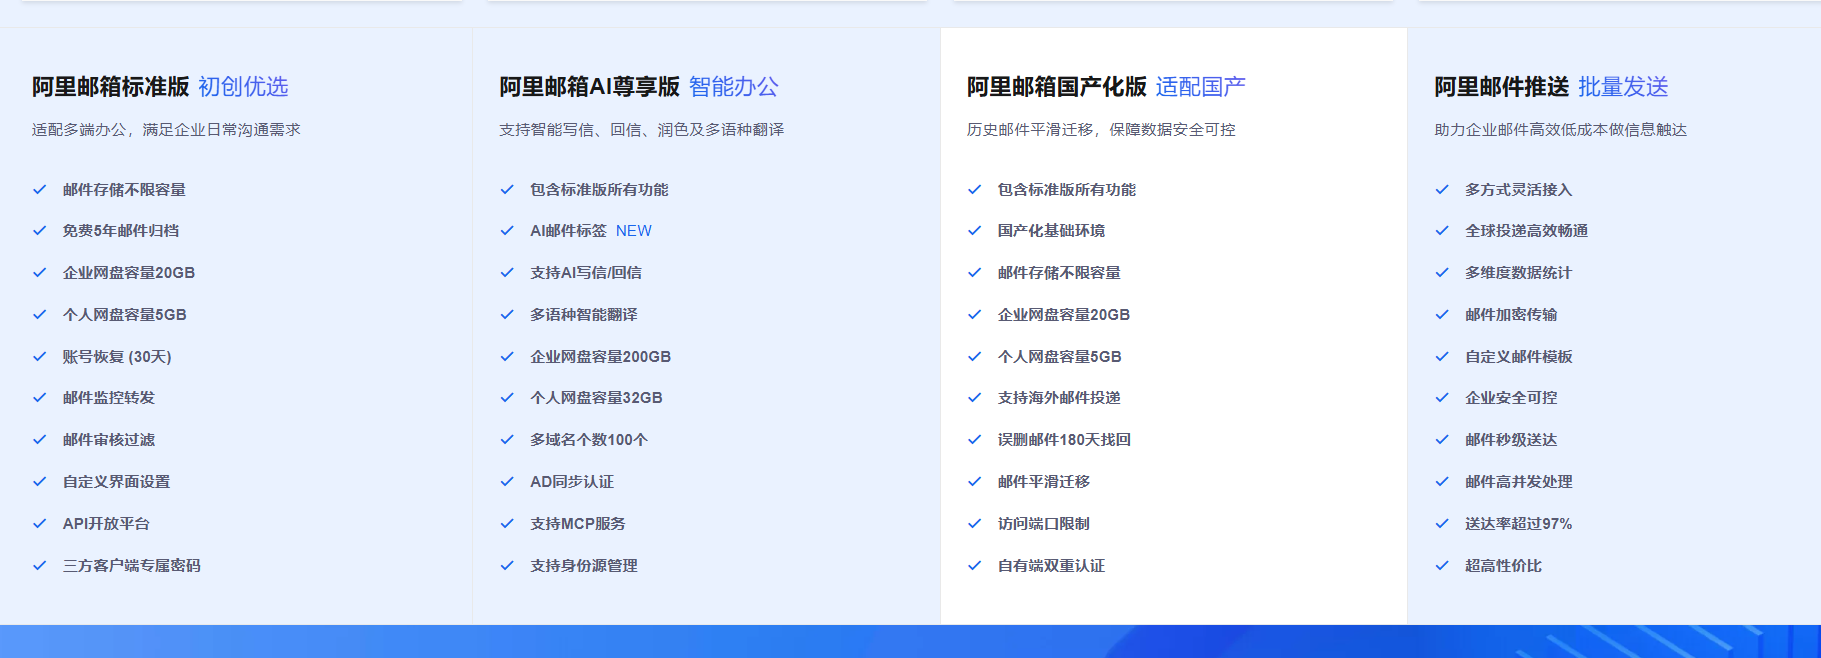1821x658 pixels.
Task: Click checkmark beside 支持海外邮件投递
Action: pyautogui.click(x=975, y=398)
